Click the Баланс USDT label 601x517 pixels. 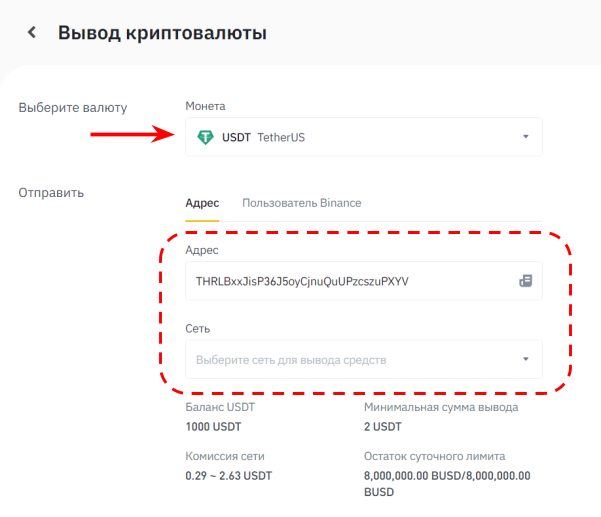point(220,407)
